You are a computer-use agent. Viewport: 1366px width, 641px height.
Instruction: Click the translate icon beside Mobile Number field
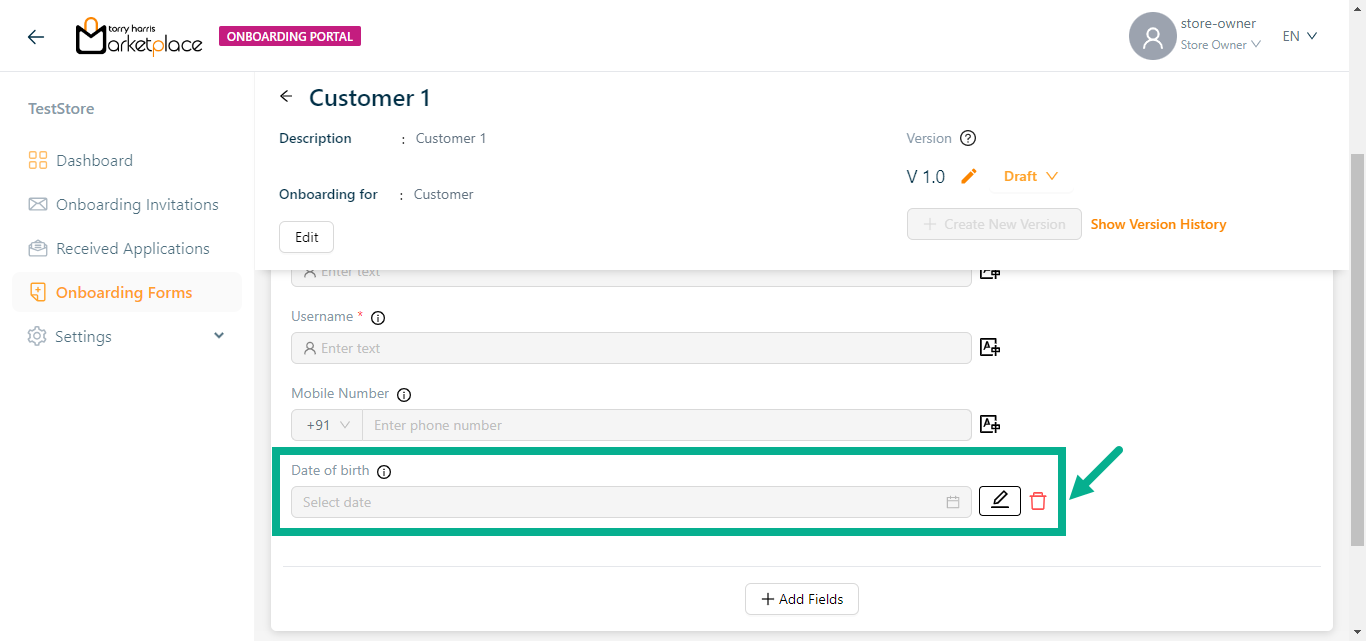pyautogui.click(x=990, y=425)
